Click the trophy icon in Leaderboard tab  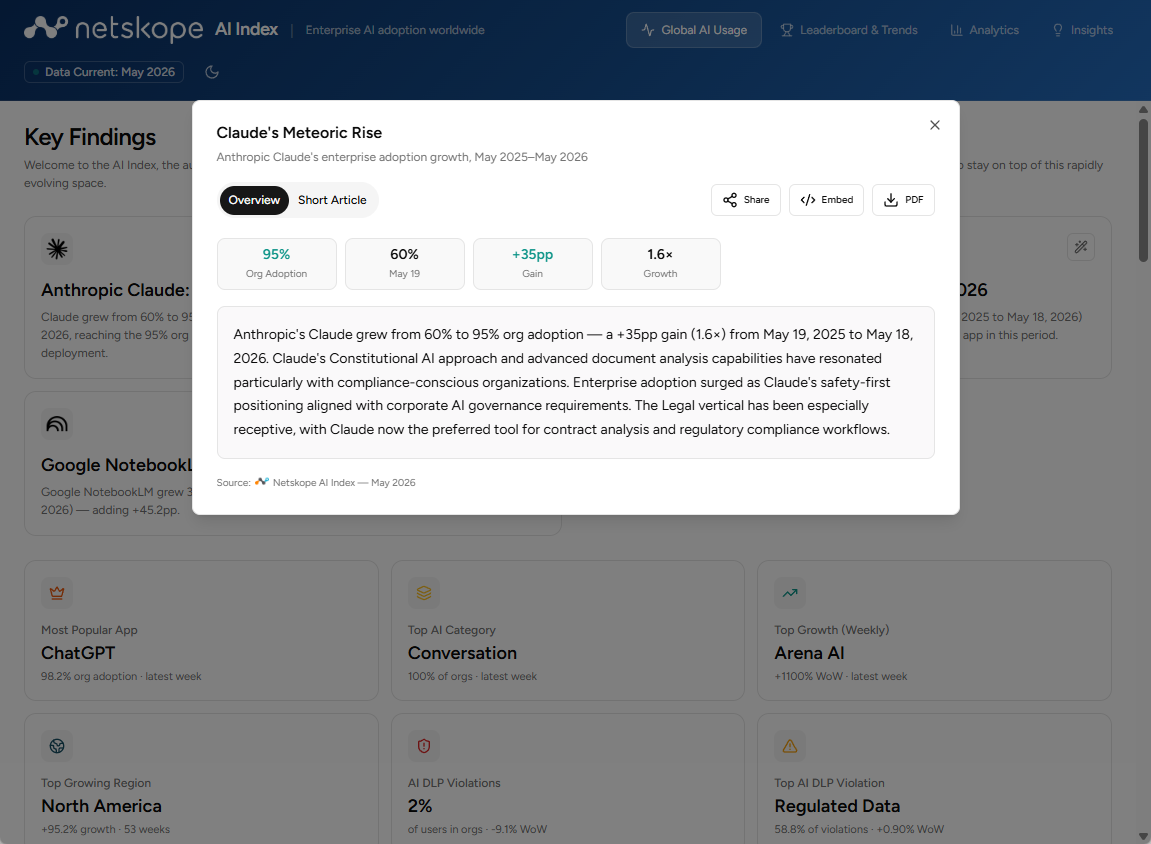pos(787,30)
